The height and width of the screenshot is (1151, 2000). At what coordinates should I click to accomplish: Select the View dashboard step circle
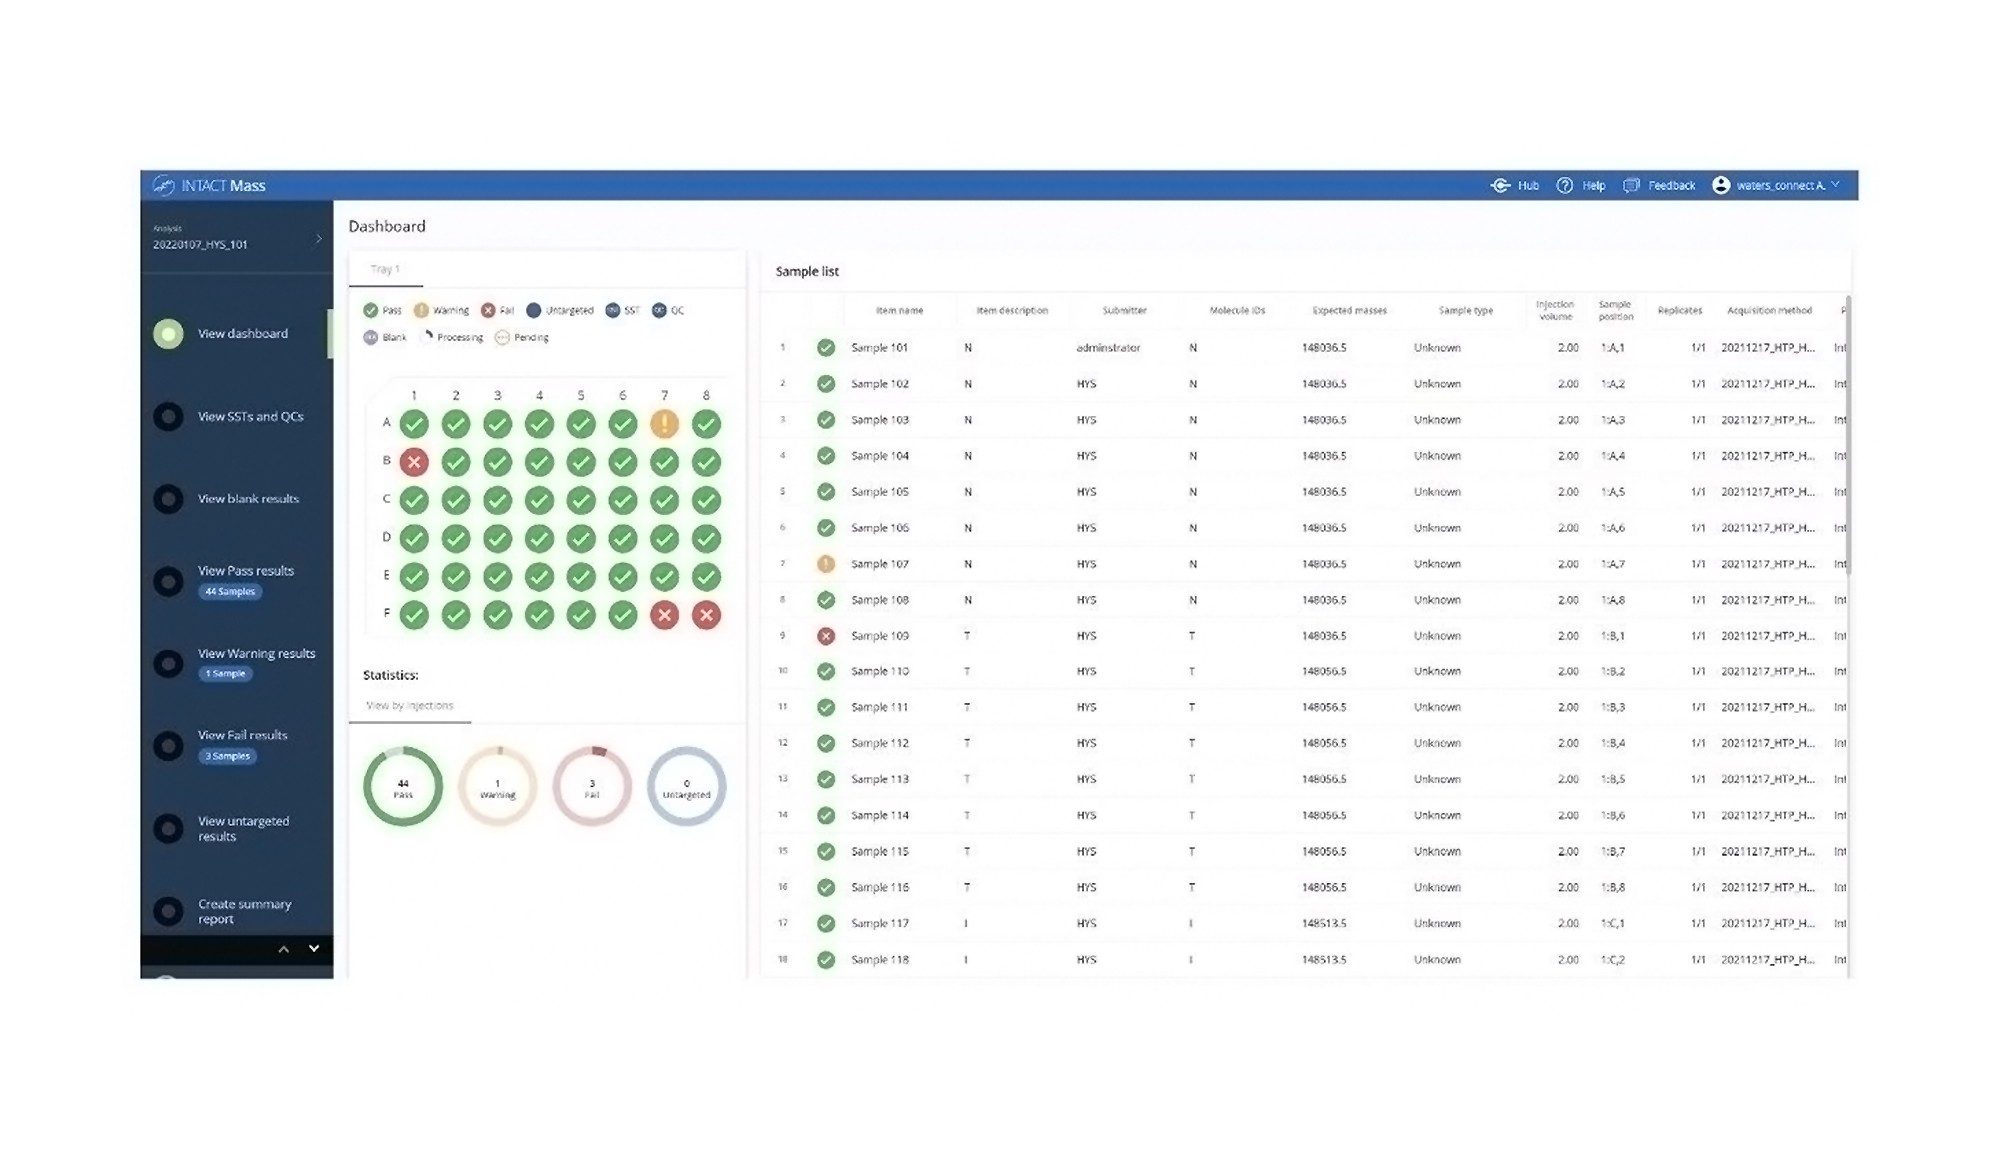click(x=168, y=334)
